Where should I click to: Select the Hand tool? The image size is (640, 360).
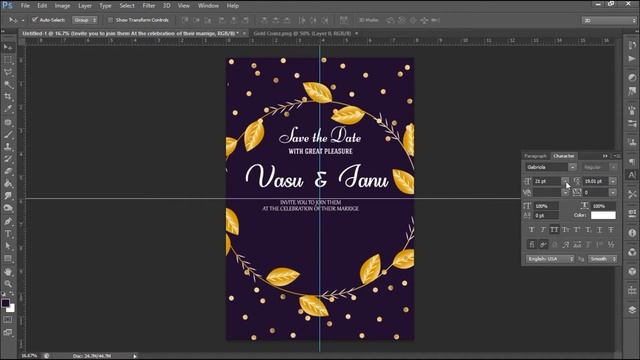point(8,271)
